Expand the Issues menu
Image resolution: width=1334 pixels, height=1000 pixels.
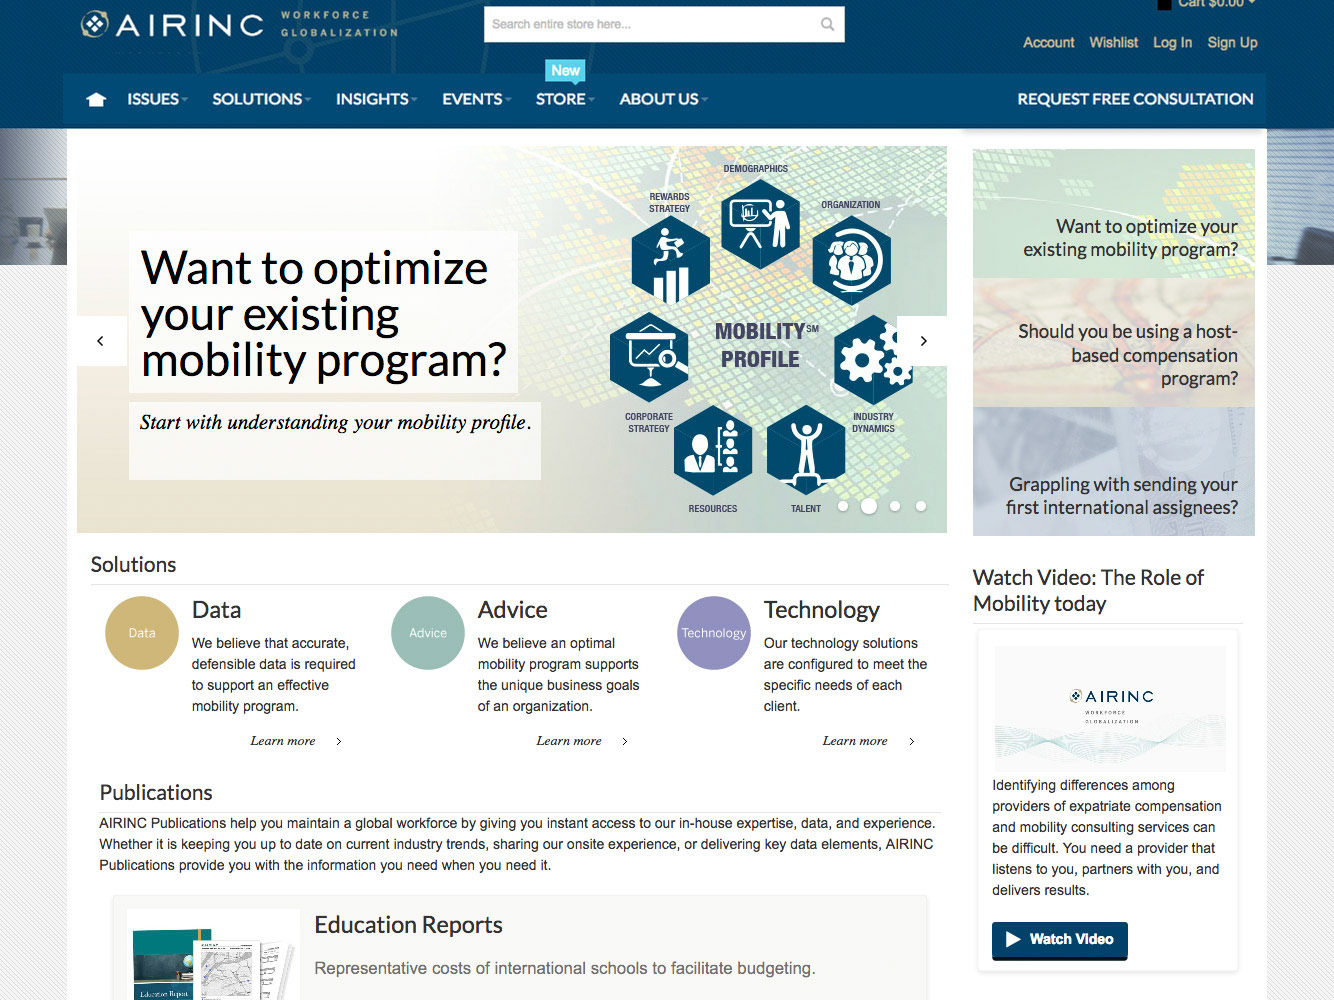[x=157, y=99]
